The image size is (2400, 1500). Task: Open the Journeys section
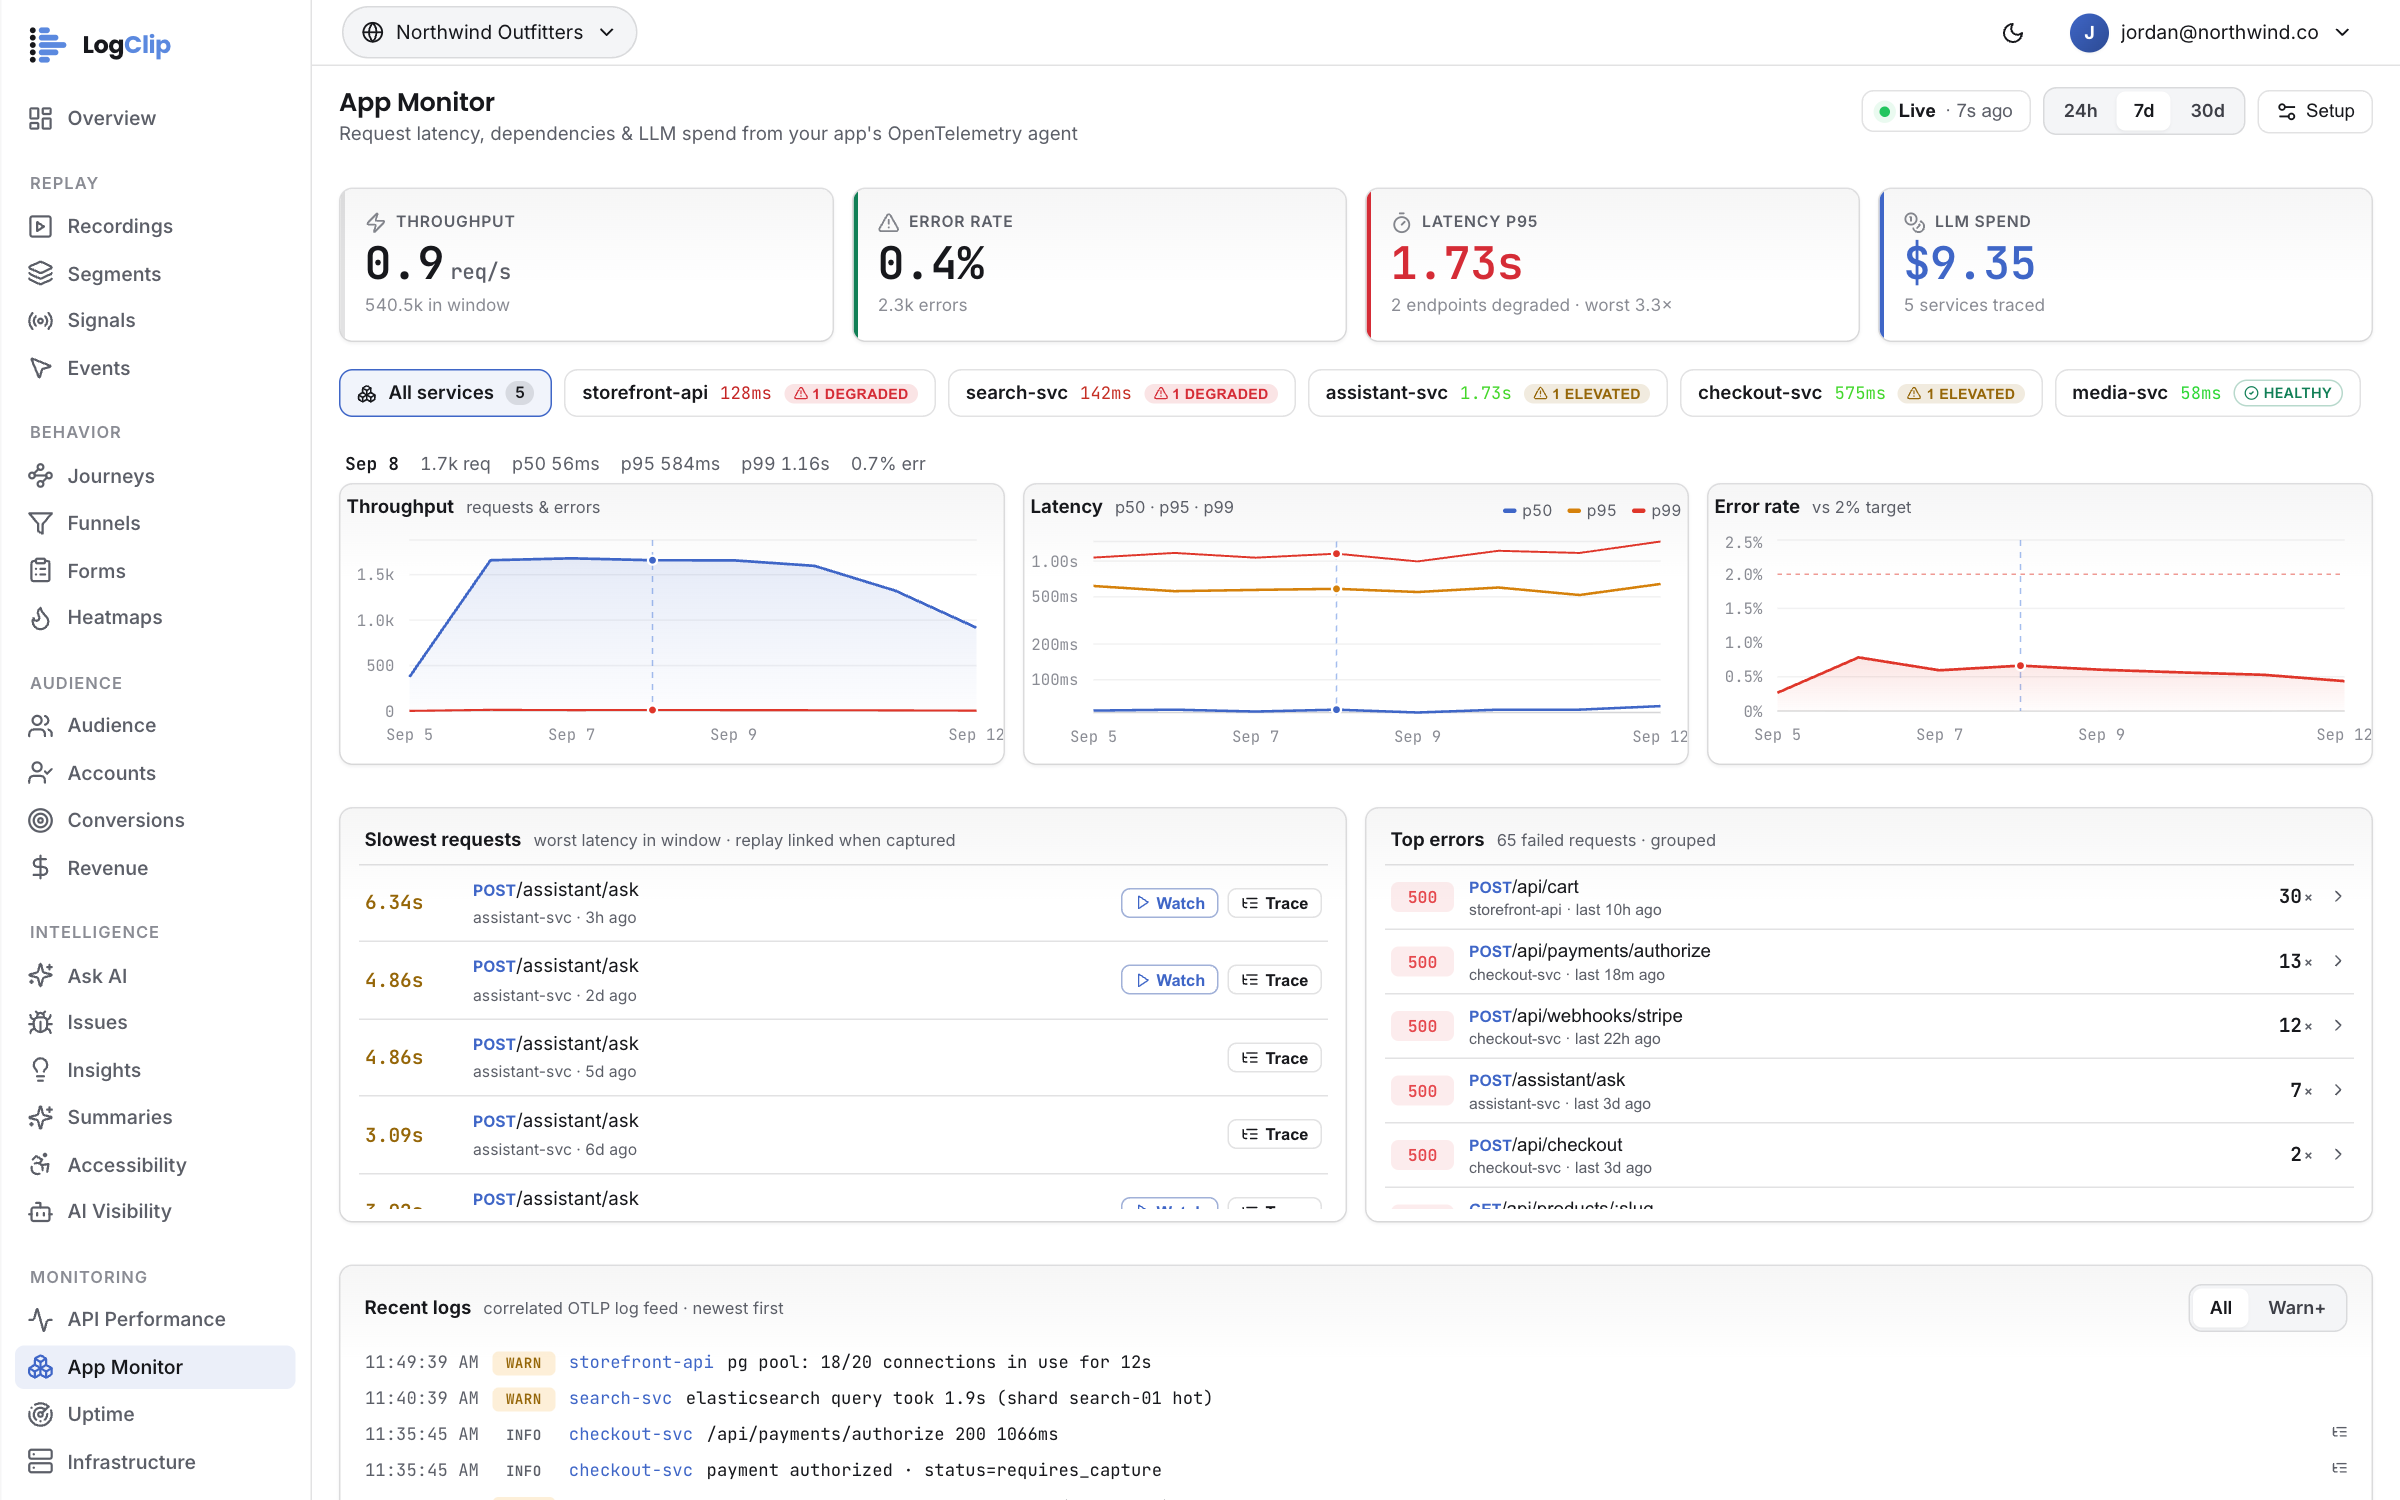click(x=155, y=476)
